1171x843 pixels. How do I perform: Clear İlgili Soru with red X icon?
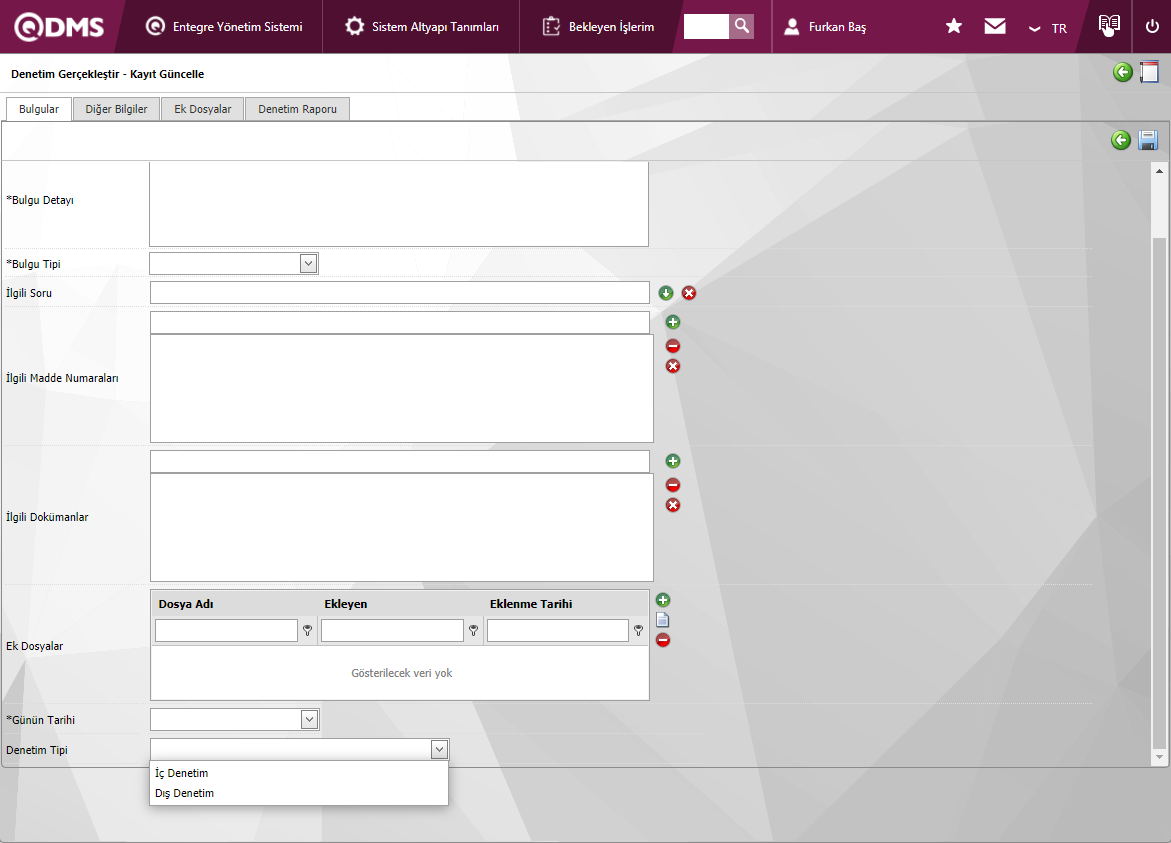click(x=689, y=293)
